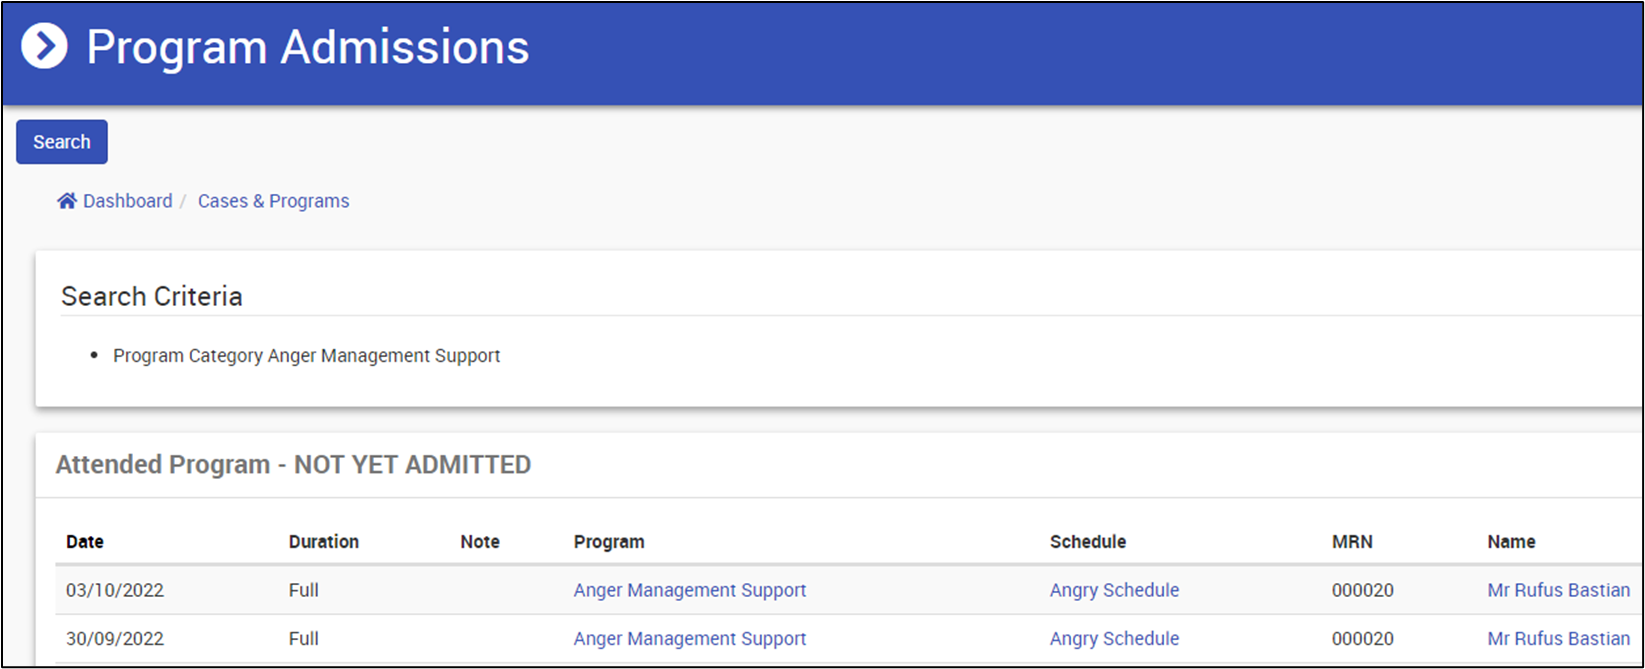This screenshot has width=1645, height=669.
Task: Open Anger Management Support for 30/09/2022
Action: click(689, 638)
